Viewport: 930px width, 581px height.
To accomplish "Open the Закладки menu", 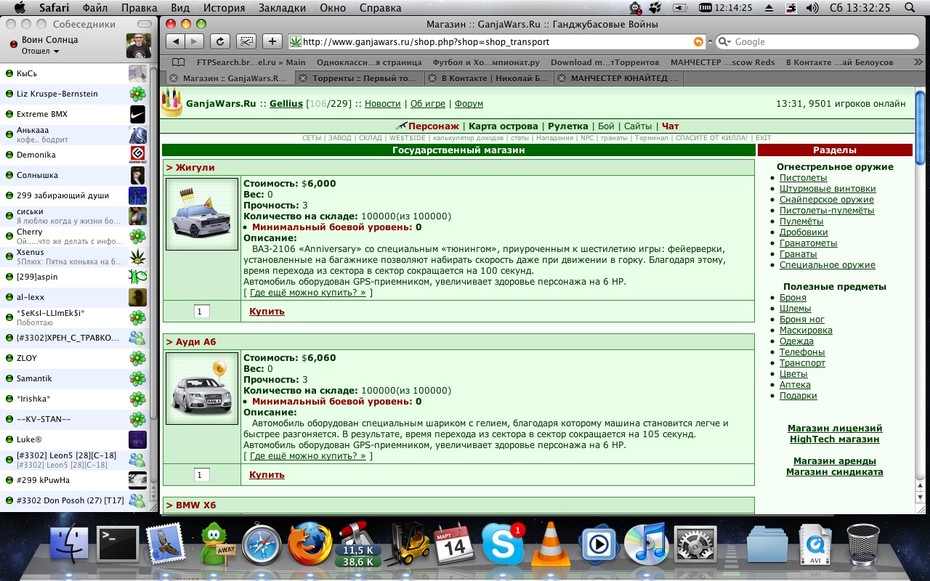I will click(282, 8).
